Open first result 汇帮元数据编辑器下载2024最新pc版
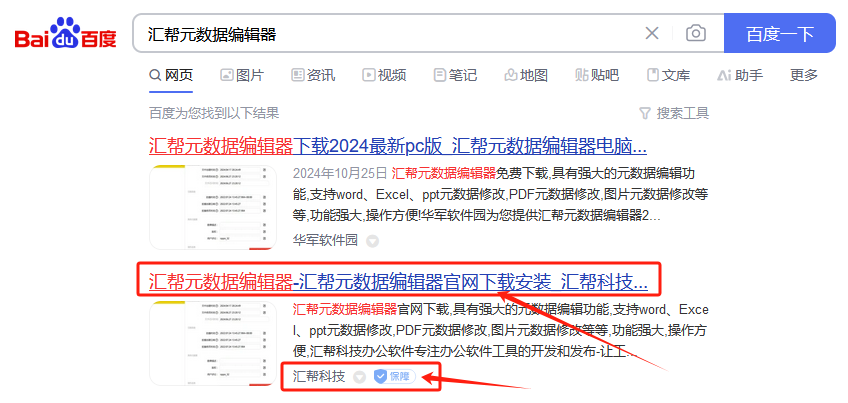This screenshot has width=848, height=403. 398,146
